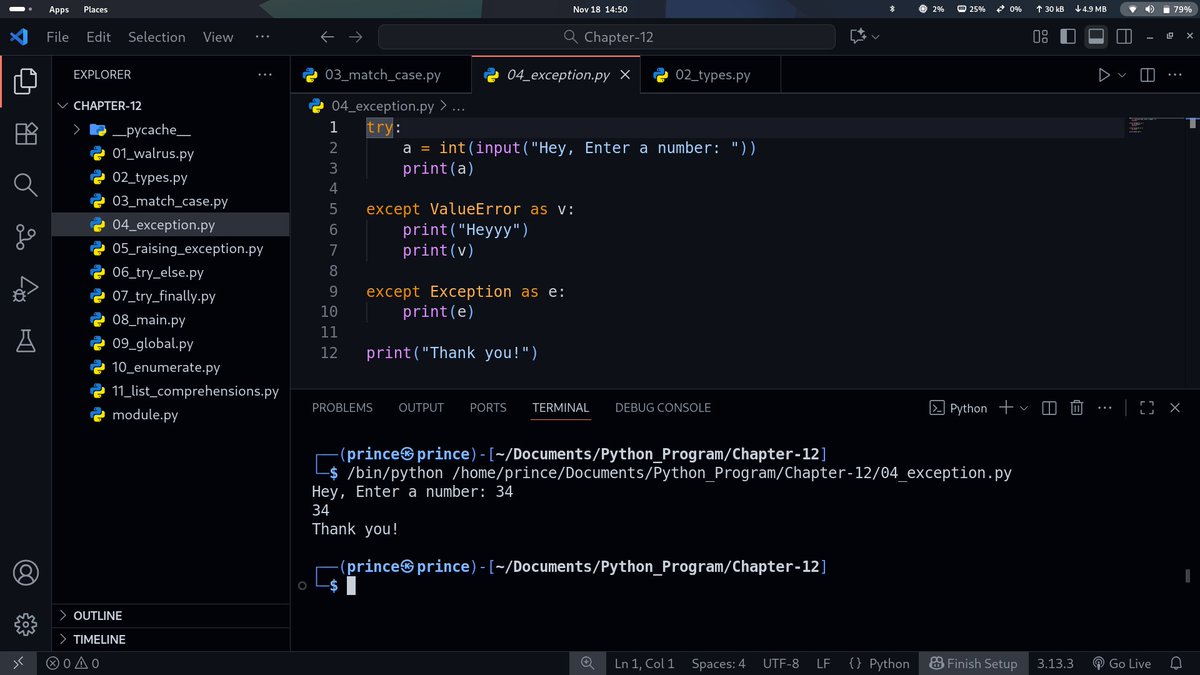Open Customize Layout icon
Screen dimensions: 1200x675
click(x=1041, y=37)
